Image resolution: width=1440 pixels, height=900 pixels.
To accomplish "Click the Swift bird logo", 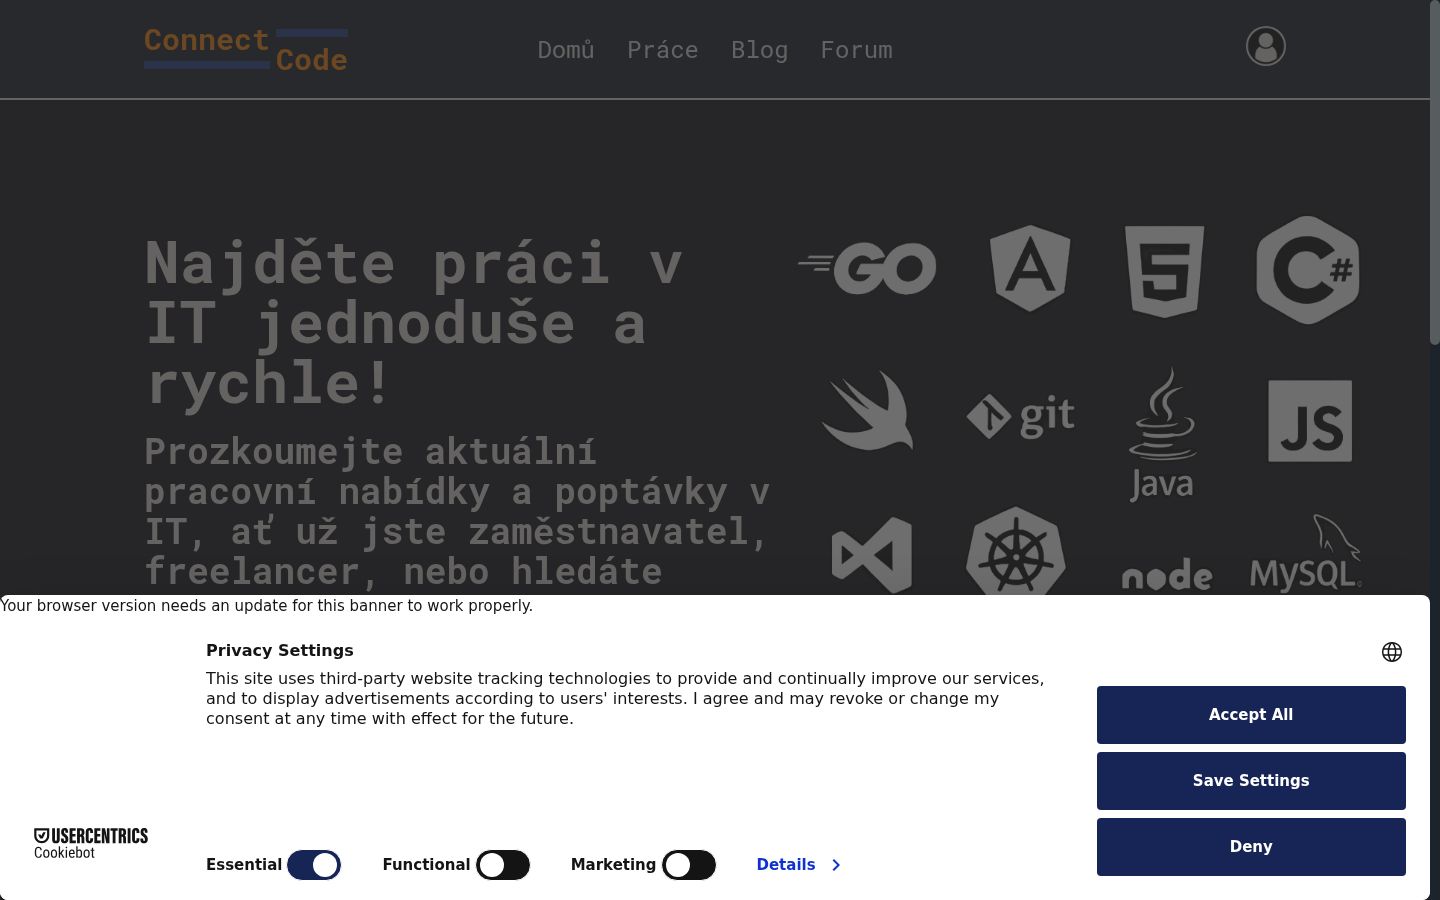I will (867, 411).
